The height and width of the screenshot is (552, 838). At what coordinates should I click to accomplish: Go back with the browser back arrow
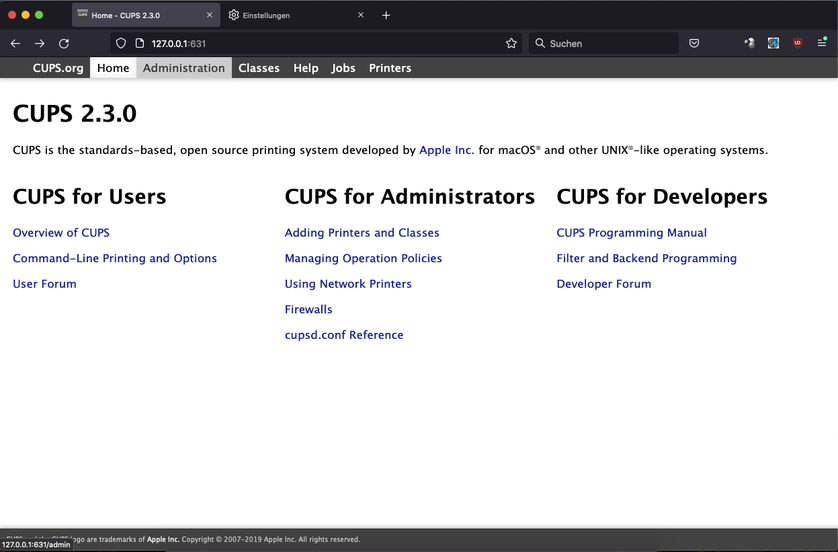coord(15,43)
